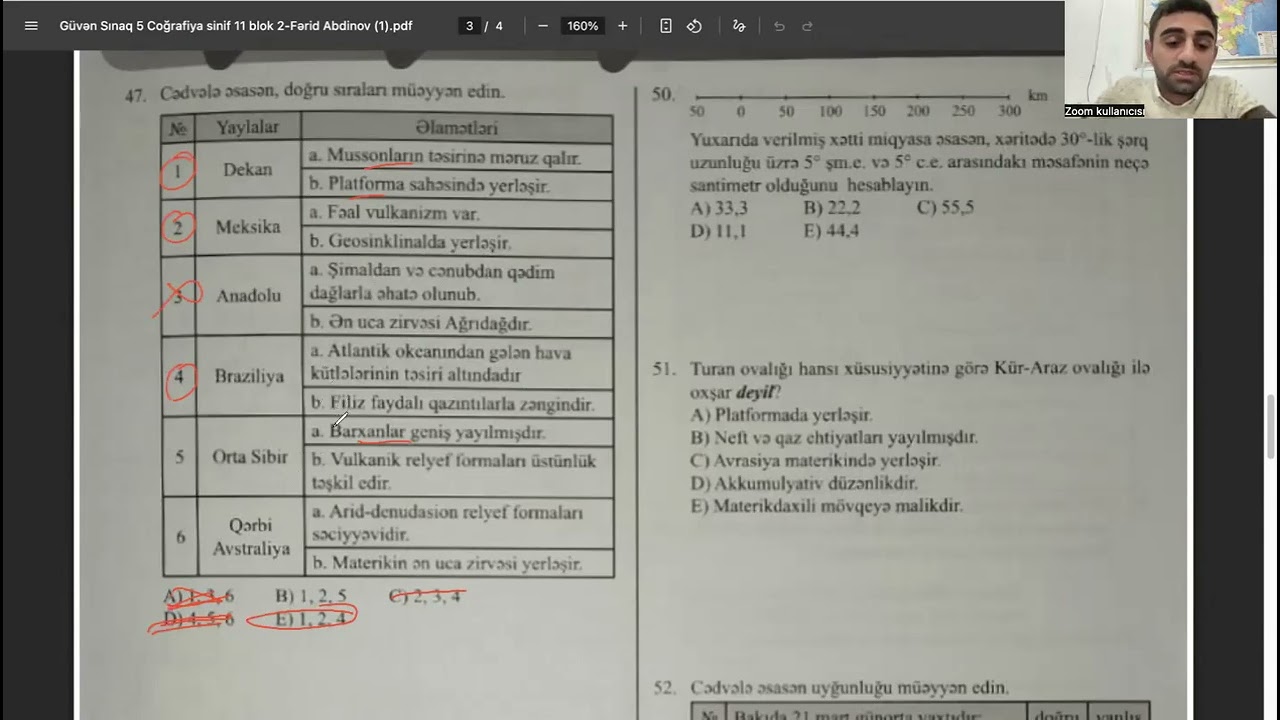Image resolution: width=1280 pixels, height=720 pixels.
Task: Click option 'E) Materikdaxili mövqeyə malikdir.'
Action: (x=826, y=507)
